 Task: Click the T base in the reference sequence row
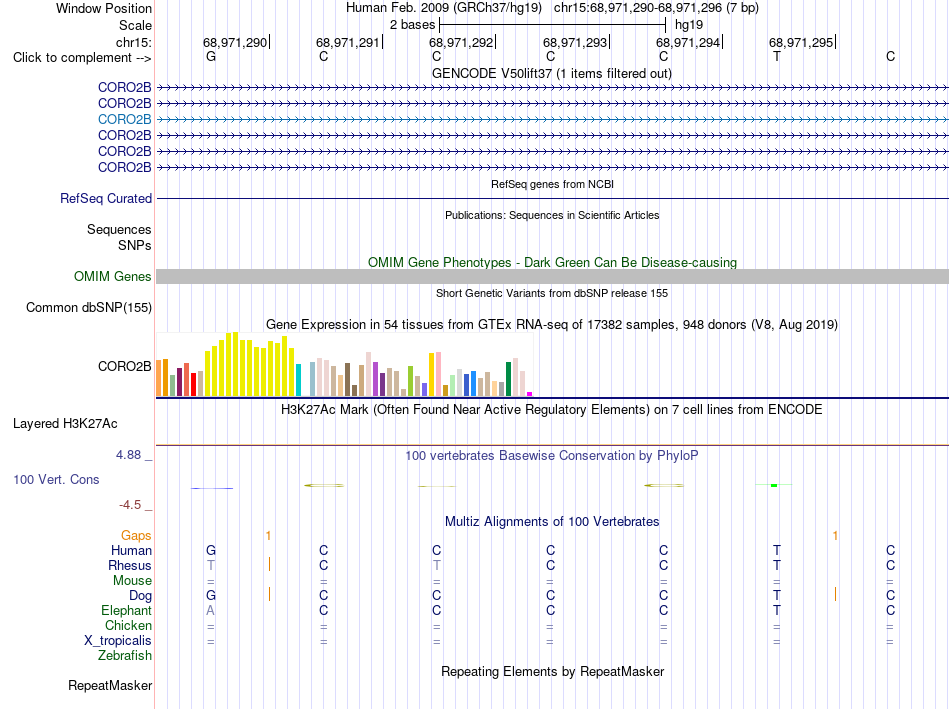pos(777,56)
